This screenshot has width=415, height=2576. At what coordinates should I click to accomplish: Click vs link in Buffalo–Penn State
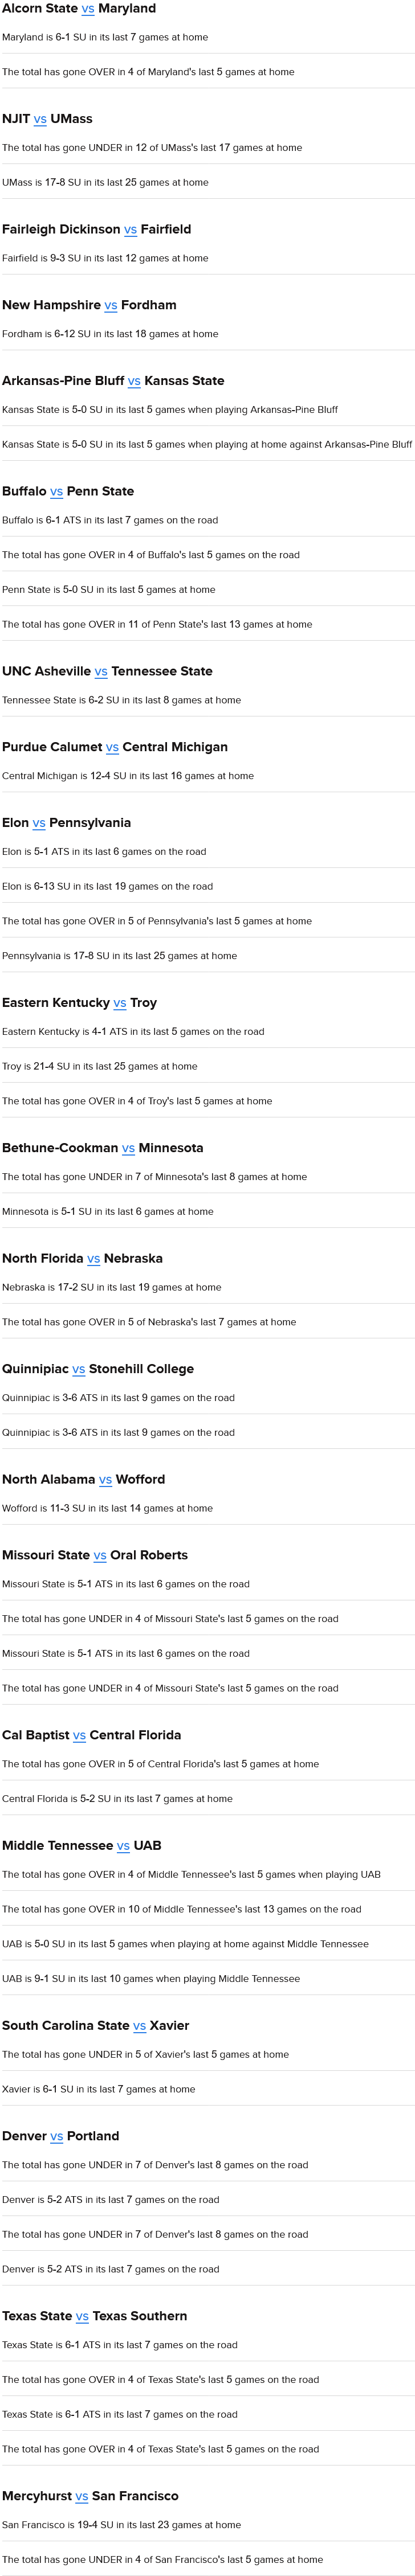56,492
